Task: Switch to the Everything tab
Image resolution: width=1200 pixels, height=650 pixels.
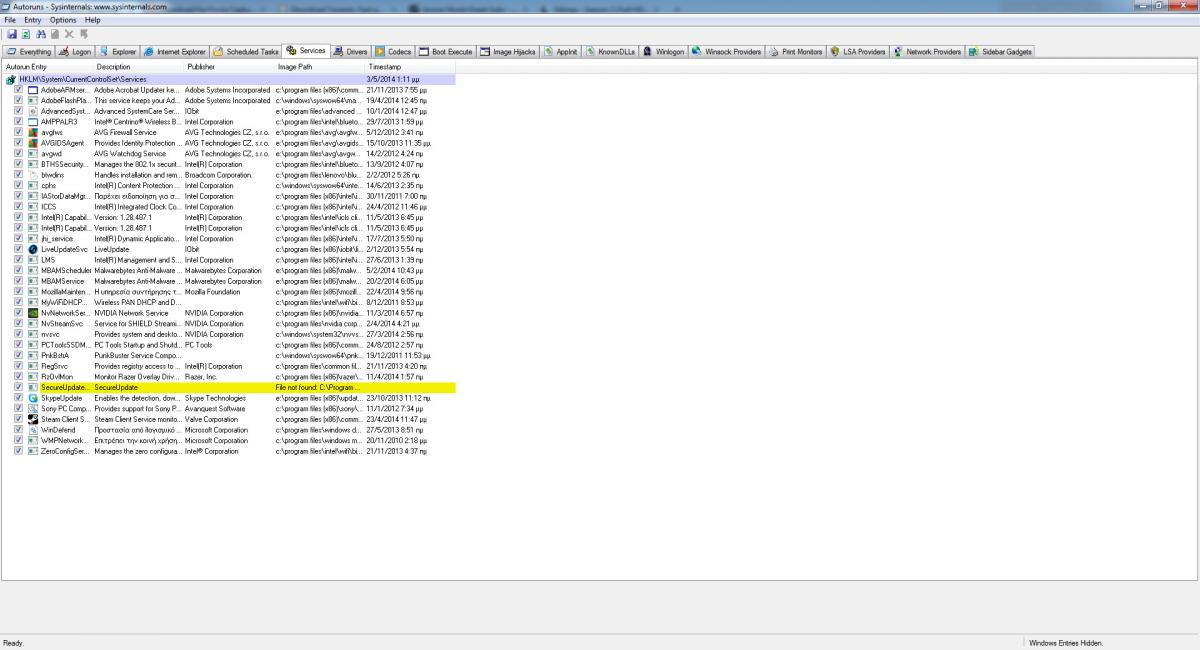Action: [x=29, y=51]
